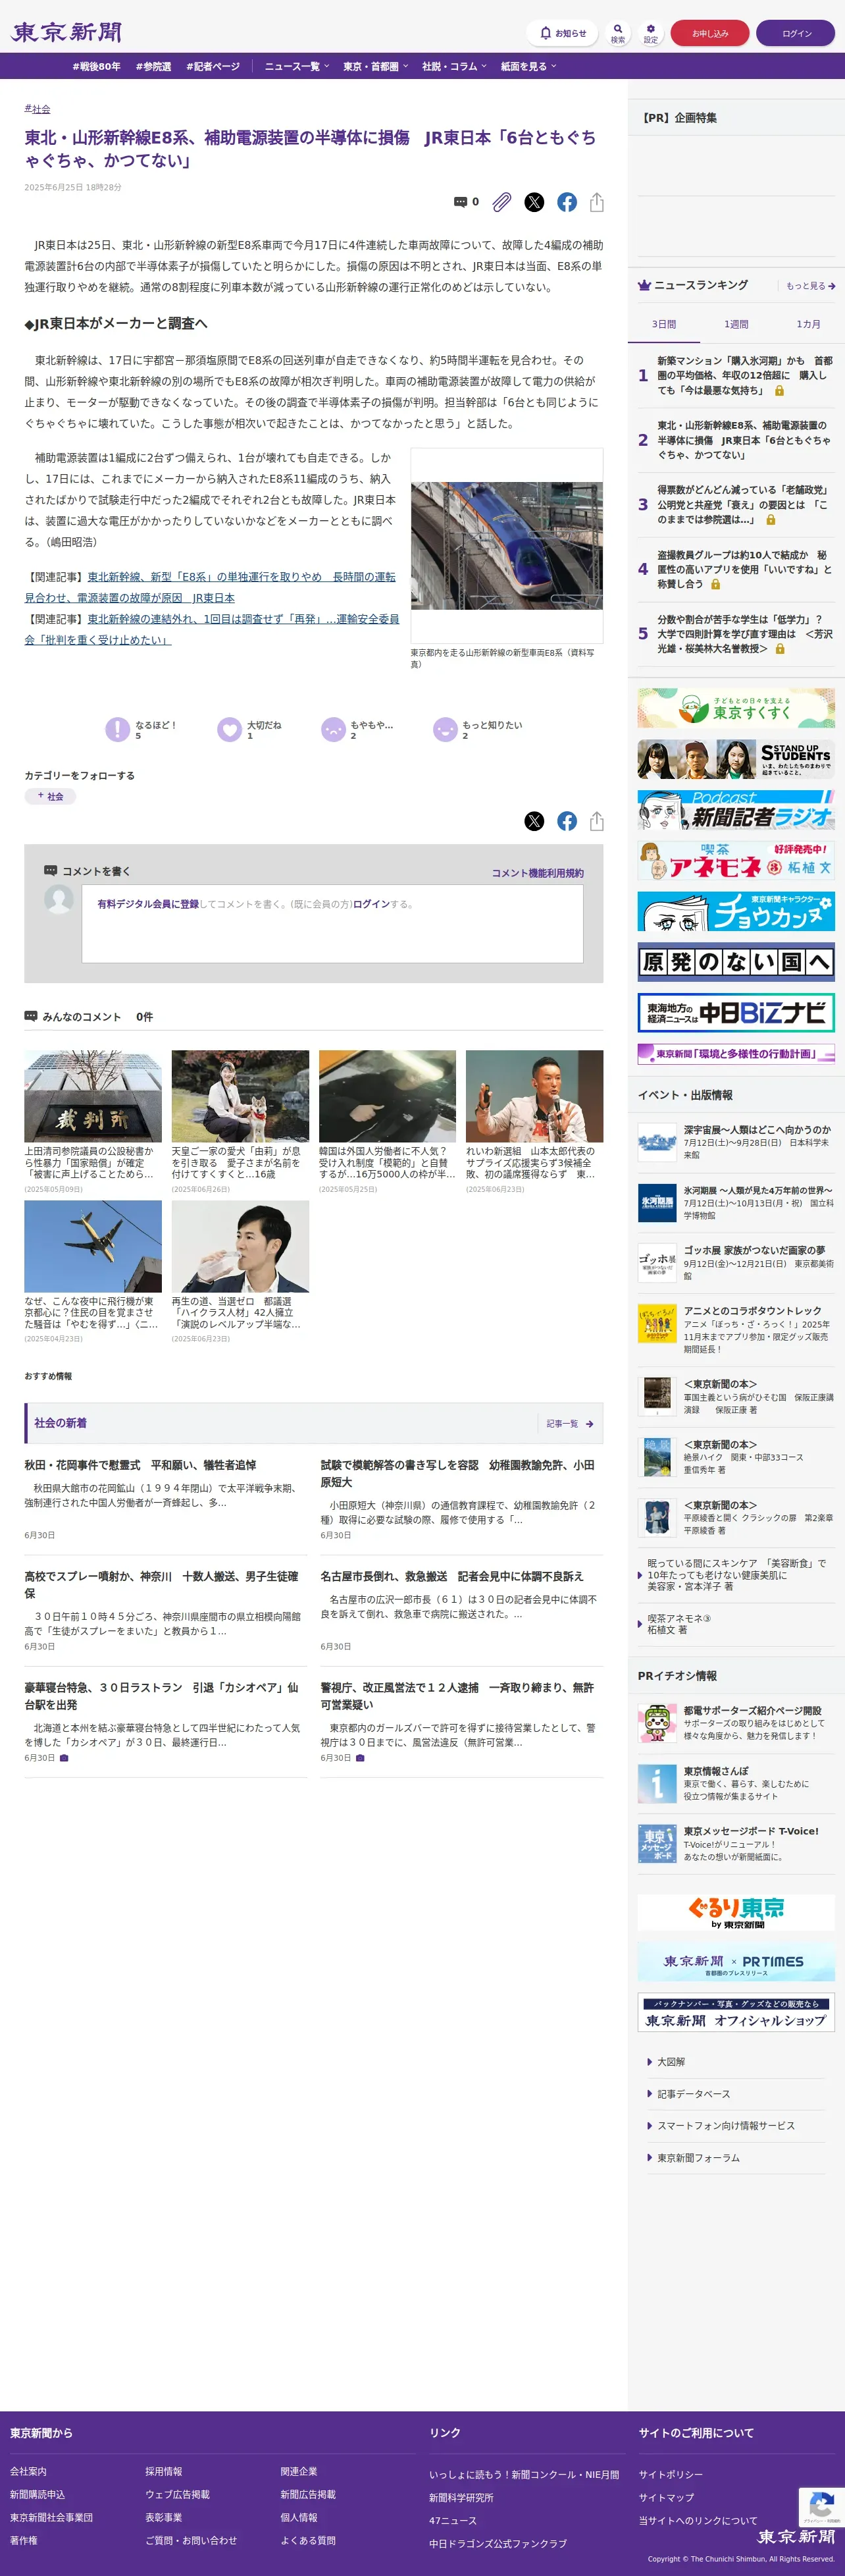Open footer サイトポリシー link
The width and height of the screenshot is (845, 2576).
(x=671, y=2474)
